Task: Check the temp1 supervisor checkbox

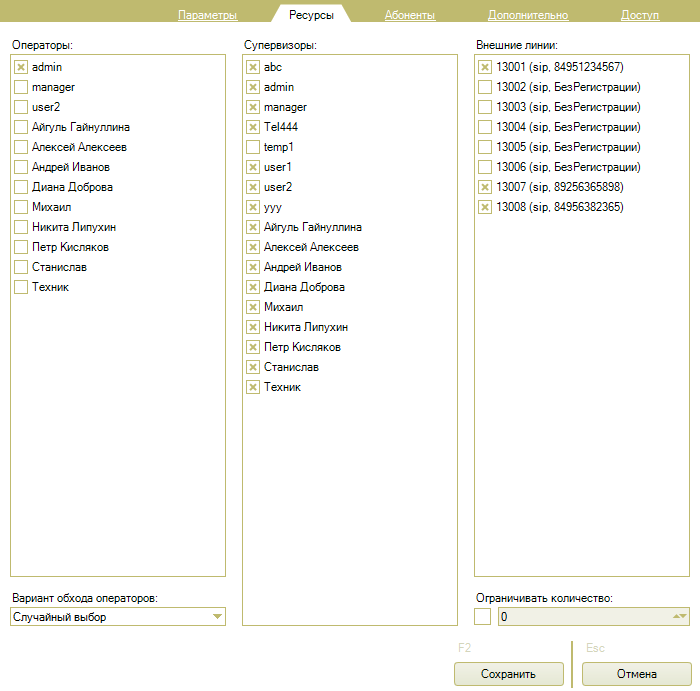Action: (x=253, y=147)
